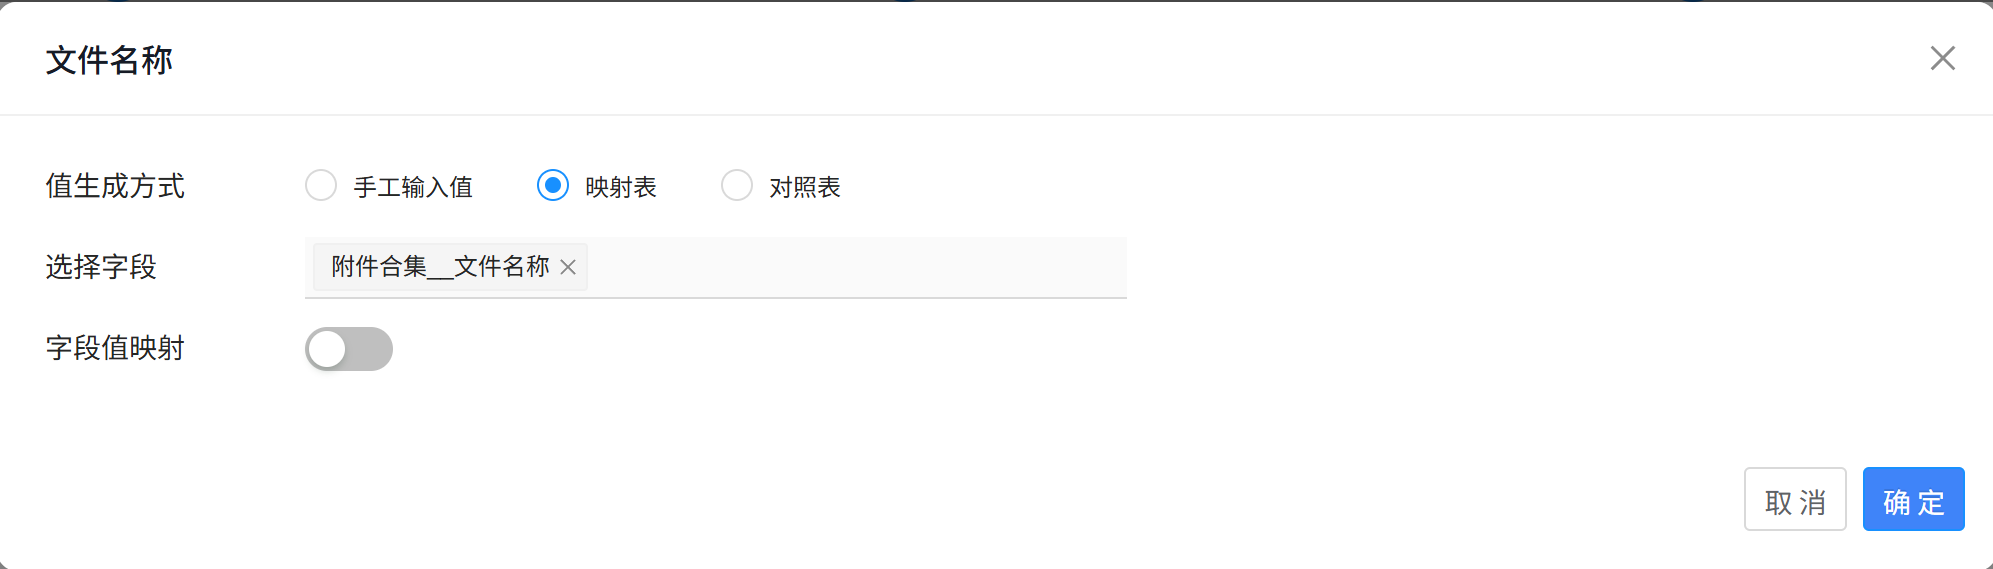
Task: Click the 字段值映射 field label
Action: 115,348
